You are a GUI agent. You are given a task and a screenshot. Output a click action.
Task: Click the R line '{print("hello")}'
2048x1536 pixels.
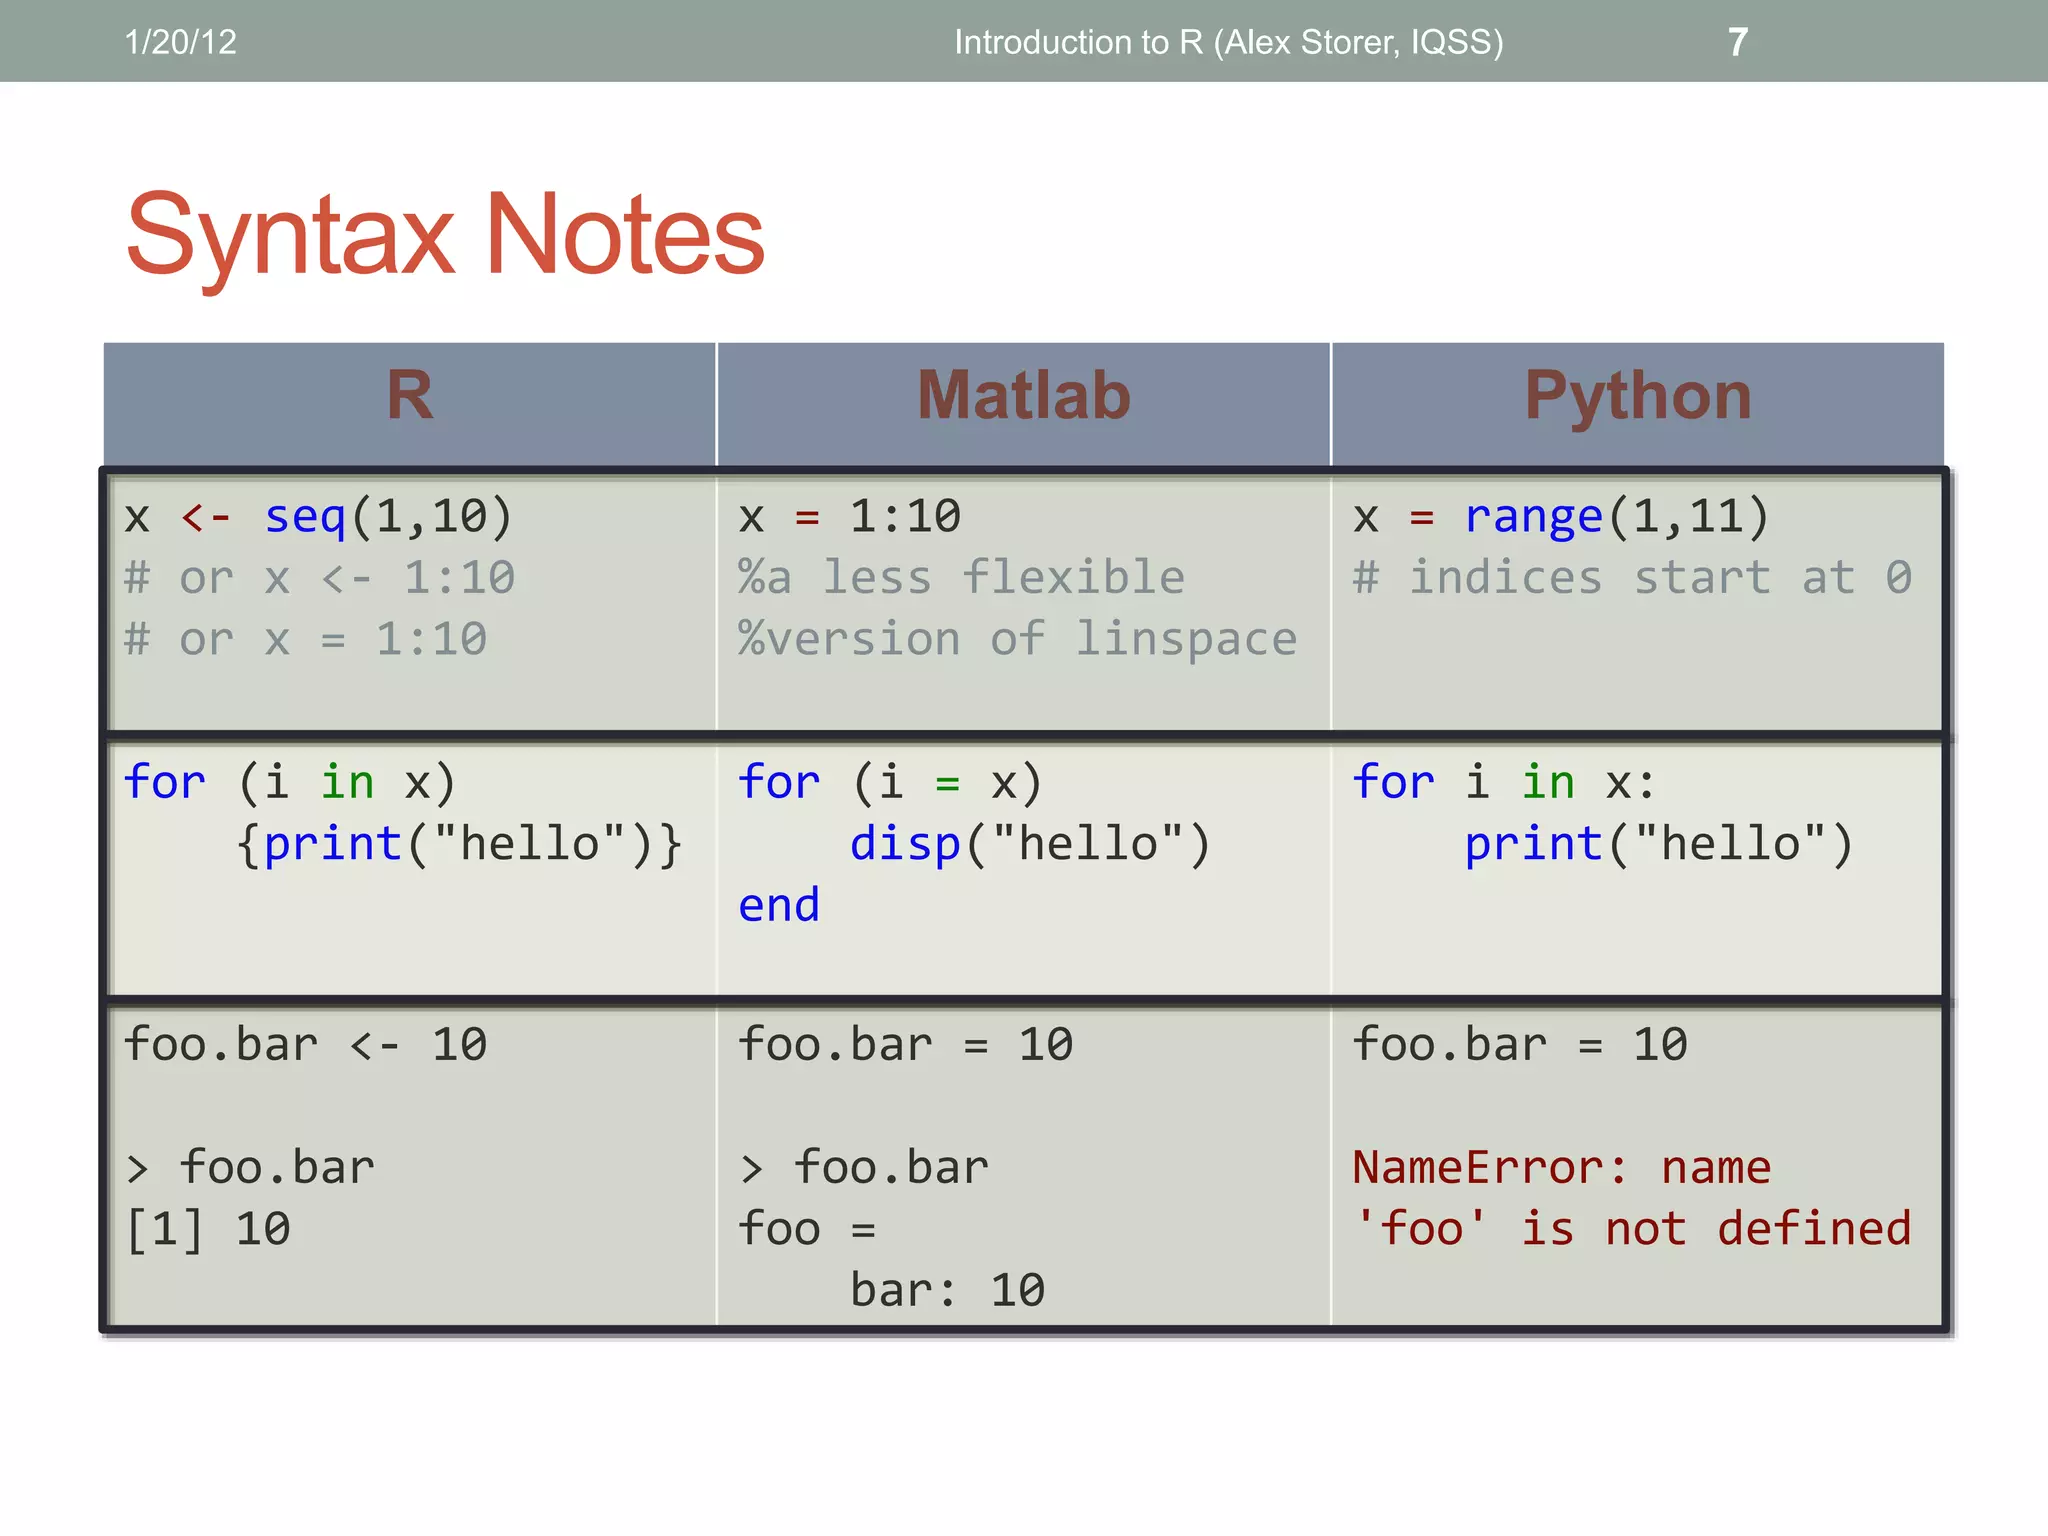coord(460,845)
